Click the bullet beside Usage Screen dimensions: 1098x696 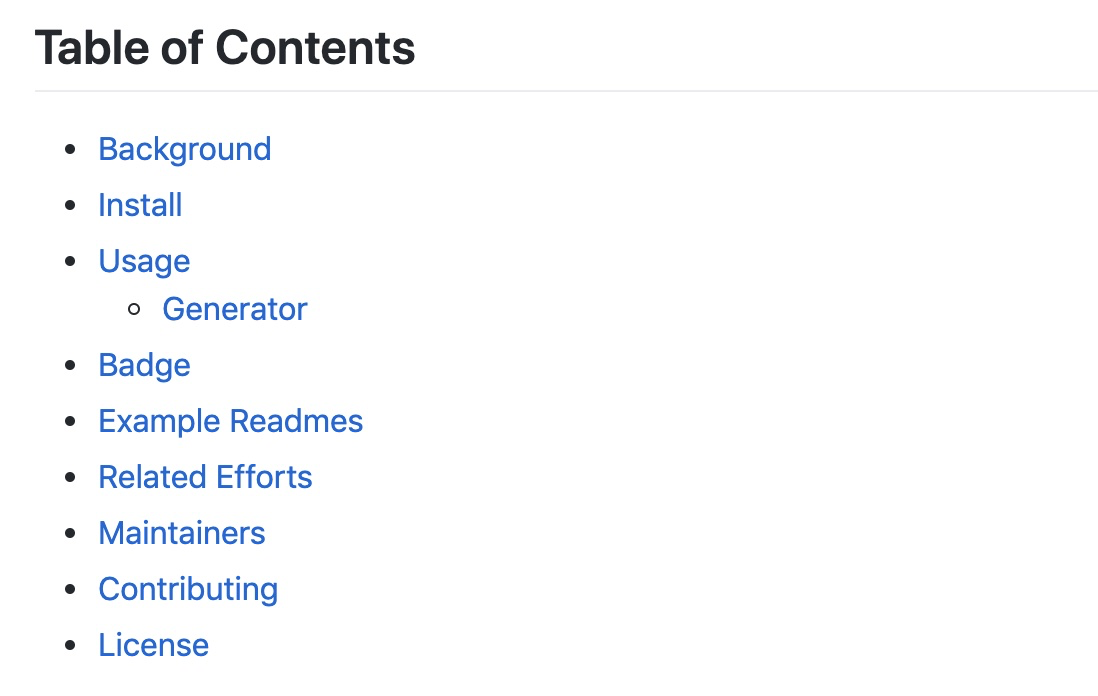point(69,262)
